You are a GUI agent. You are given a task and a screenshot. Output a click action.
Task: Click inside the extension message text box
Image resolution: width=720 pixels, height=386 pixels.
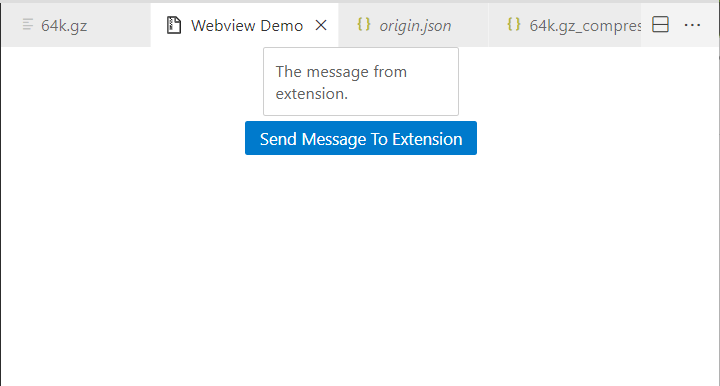(x=361, y=82)
